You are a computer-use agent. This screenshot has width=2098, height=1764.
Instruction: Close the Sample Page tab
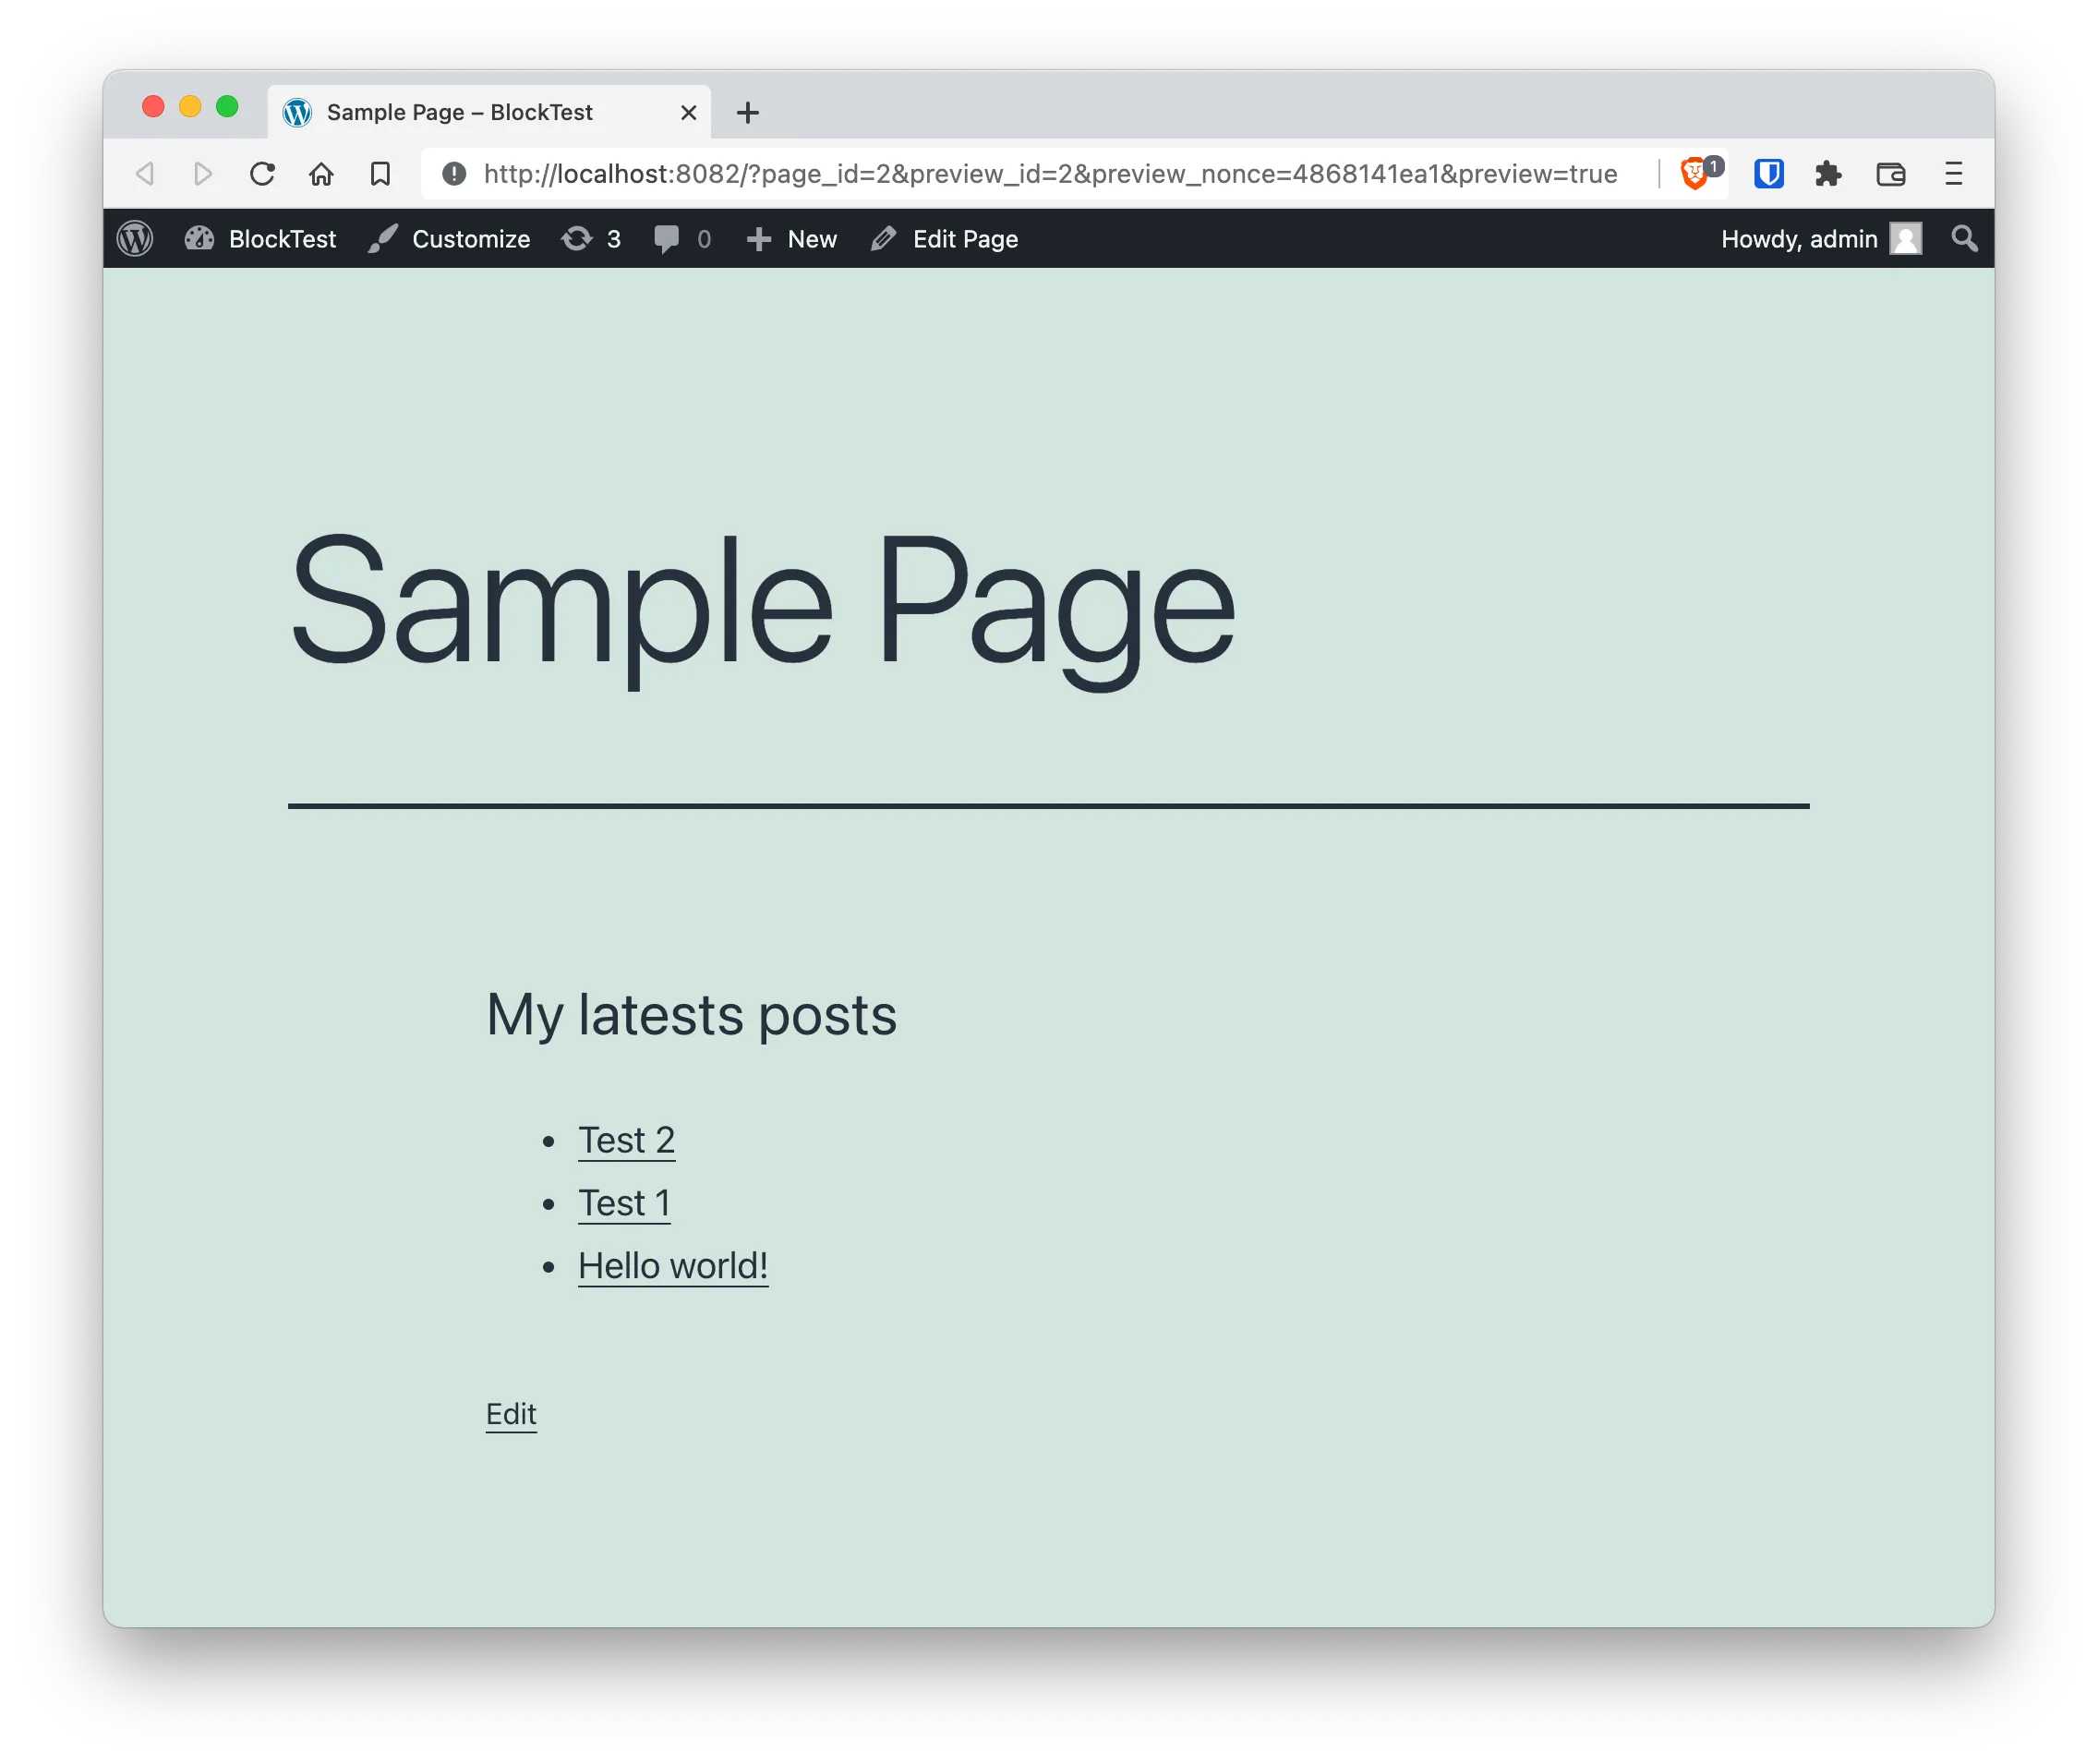688,113
